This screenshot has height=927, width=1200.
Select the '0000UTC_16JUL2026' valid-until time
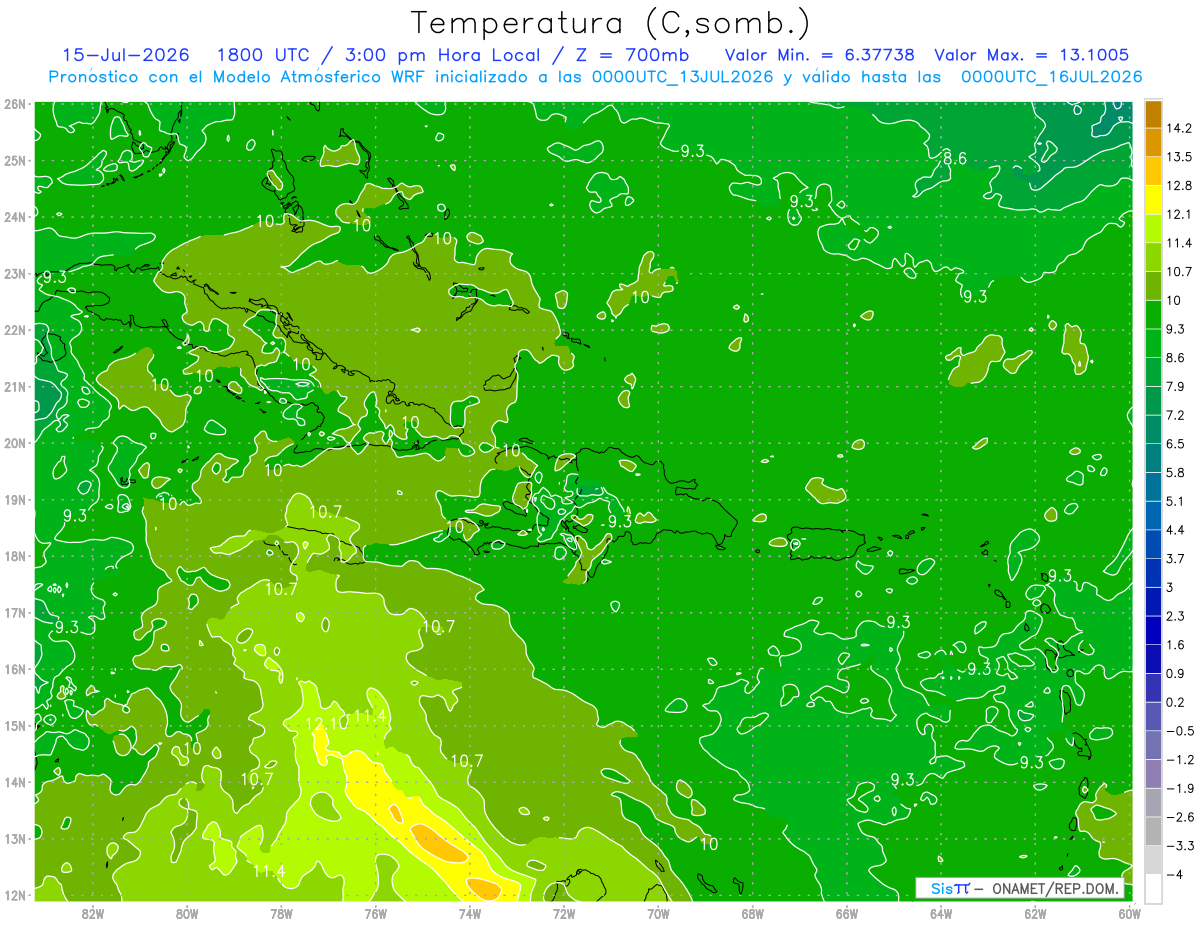point(1052,76)
